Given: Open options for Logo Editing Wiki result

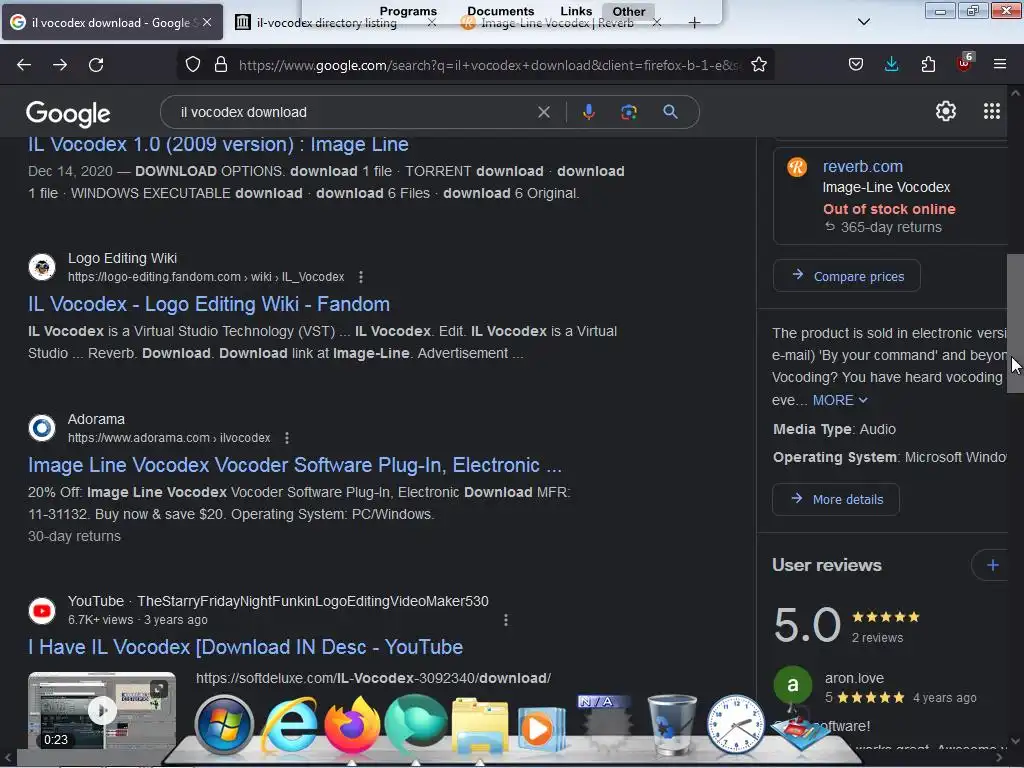Looking at the screenshot, I should point(360,277).
